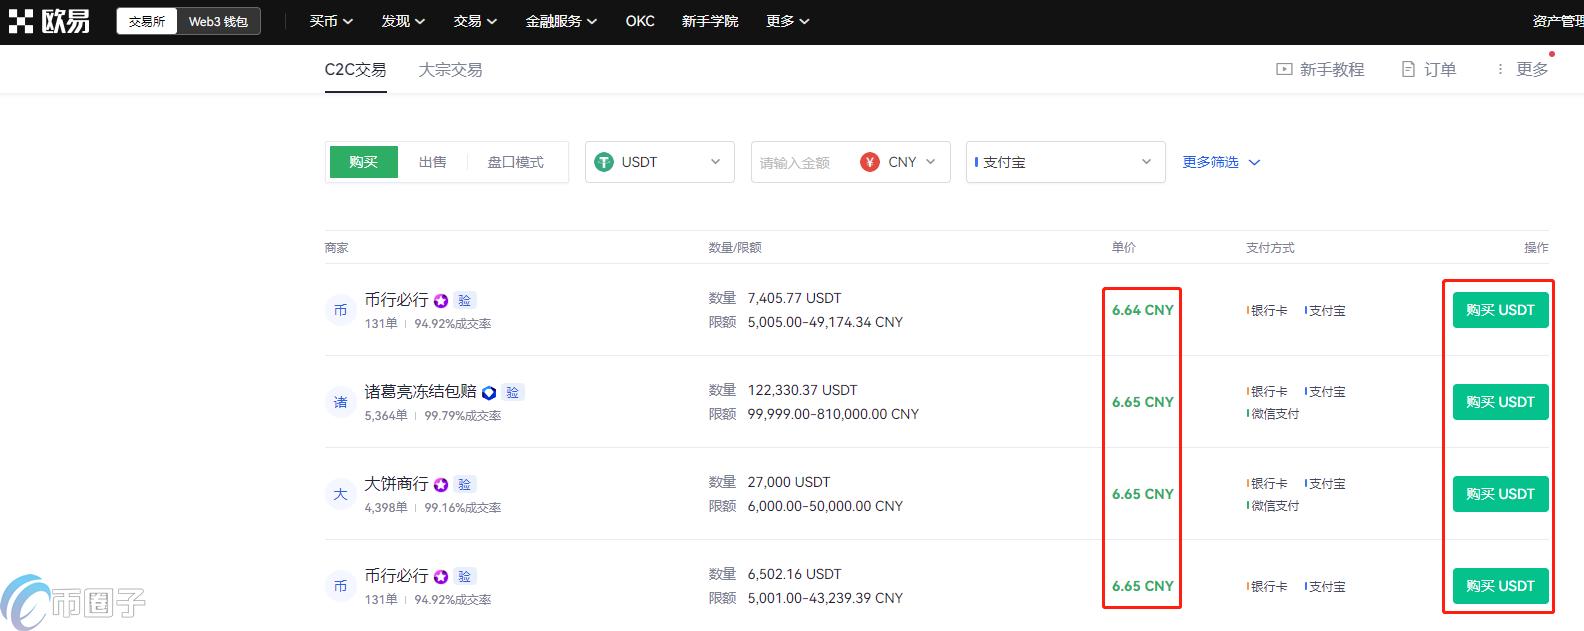
Task: Click 购买 USDT for the 6.64 CNY offer
Action: click(1499, 310)
